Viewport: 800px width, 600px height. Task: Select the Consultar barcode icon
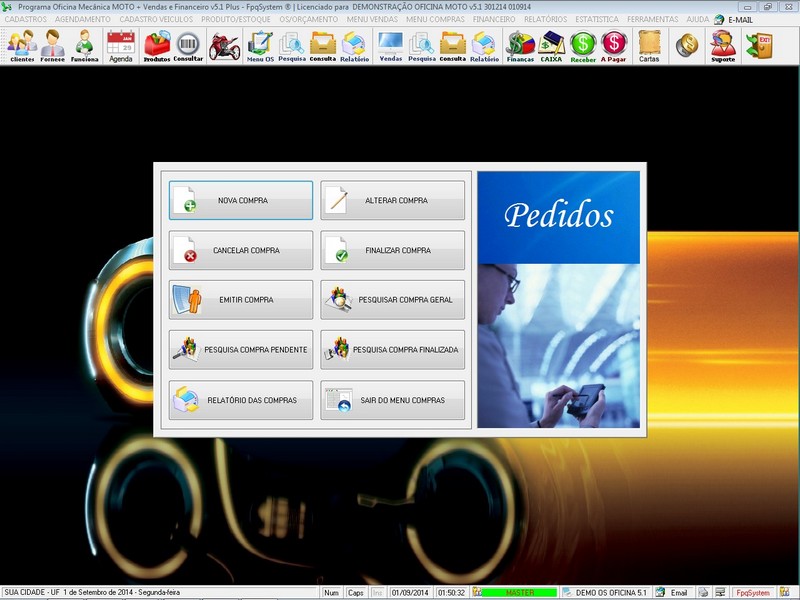pyautogui.click(x=188, y=46)
